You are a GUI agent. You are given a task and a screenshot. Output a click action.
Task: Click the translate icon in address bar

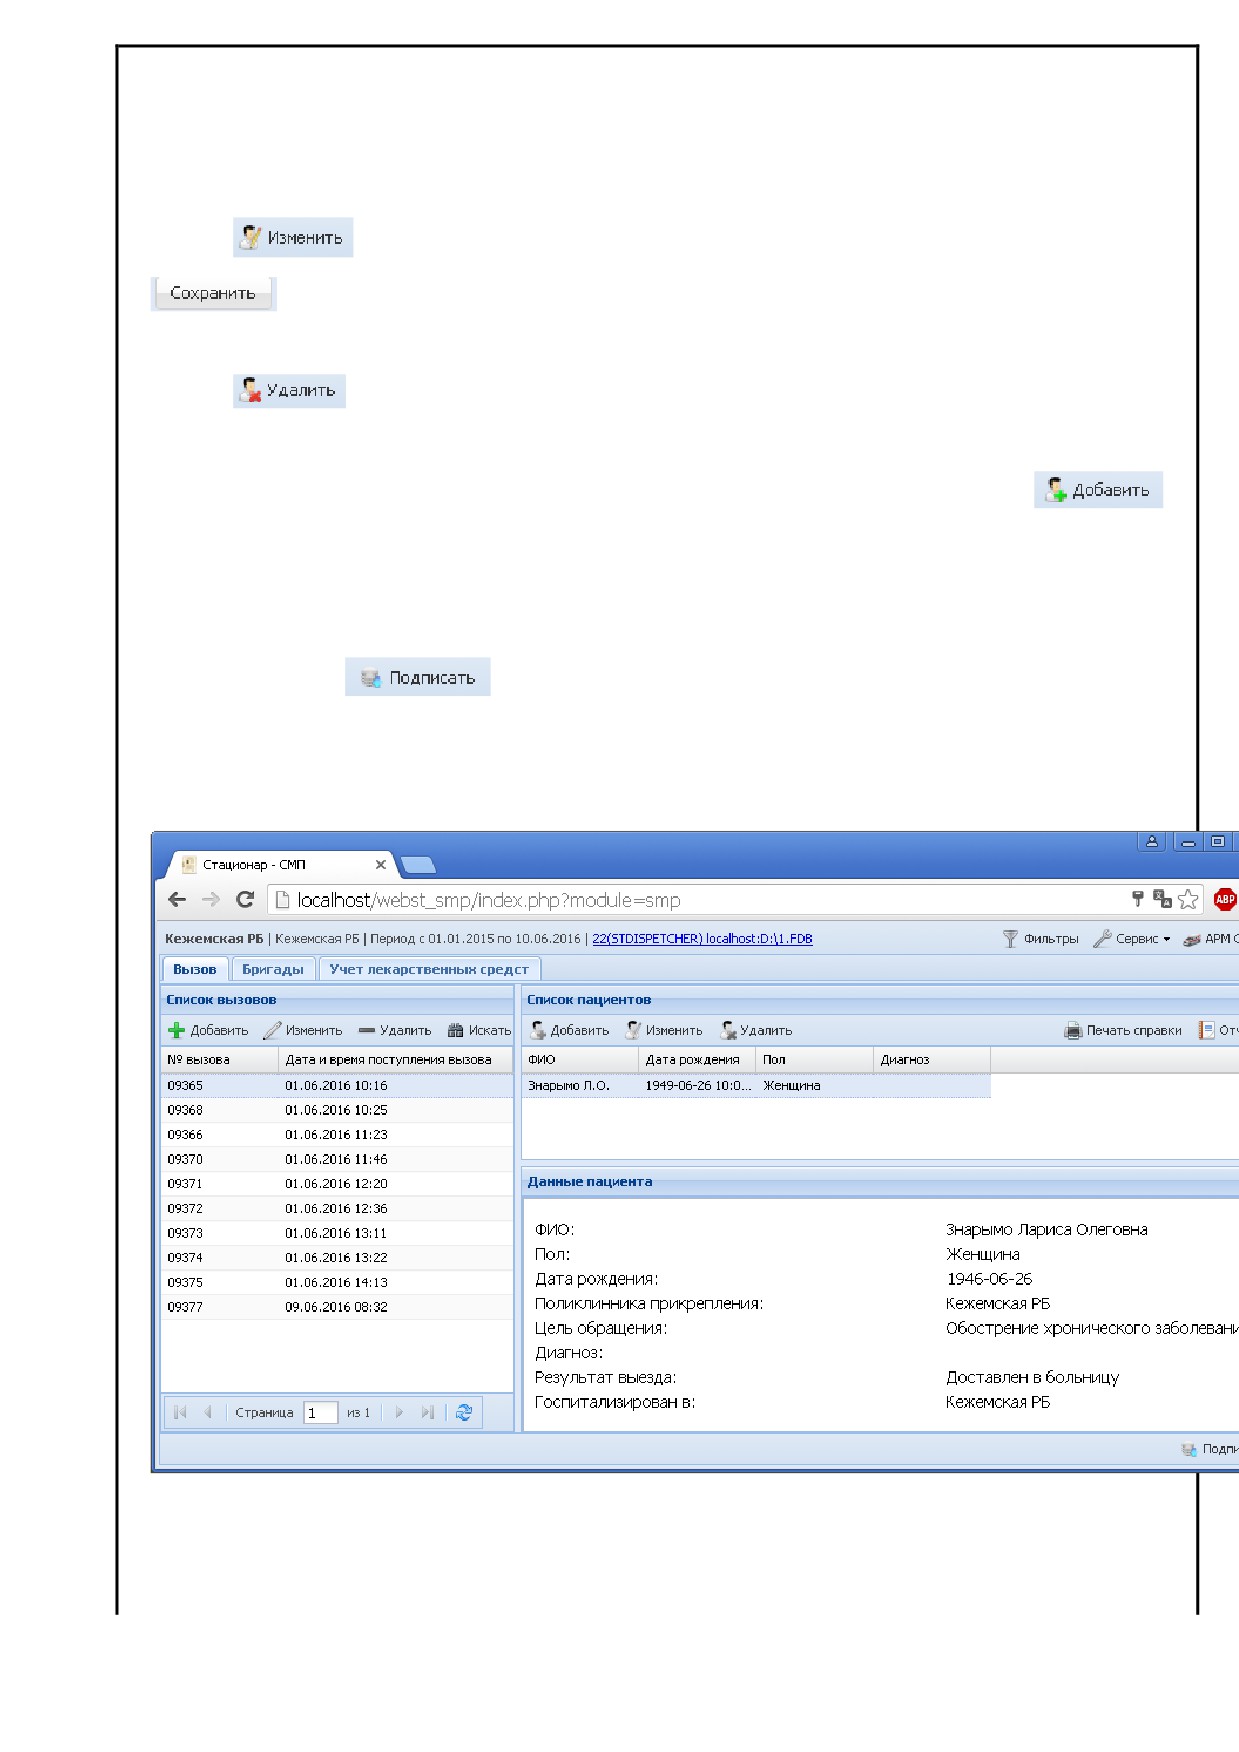(1162, 899)
